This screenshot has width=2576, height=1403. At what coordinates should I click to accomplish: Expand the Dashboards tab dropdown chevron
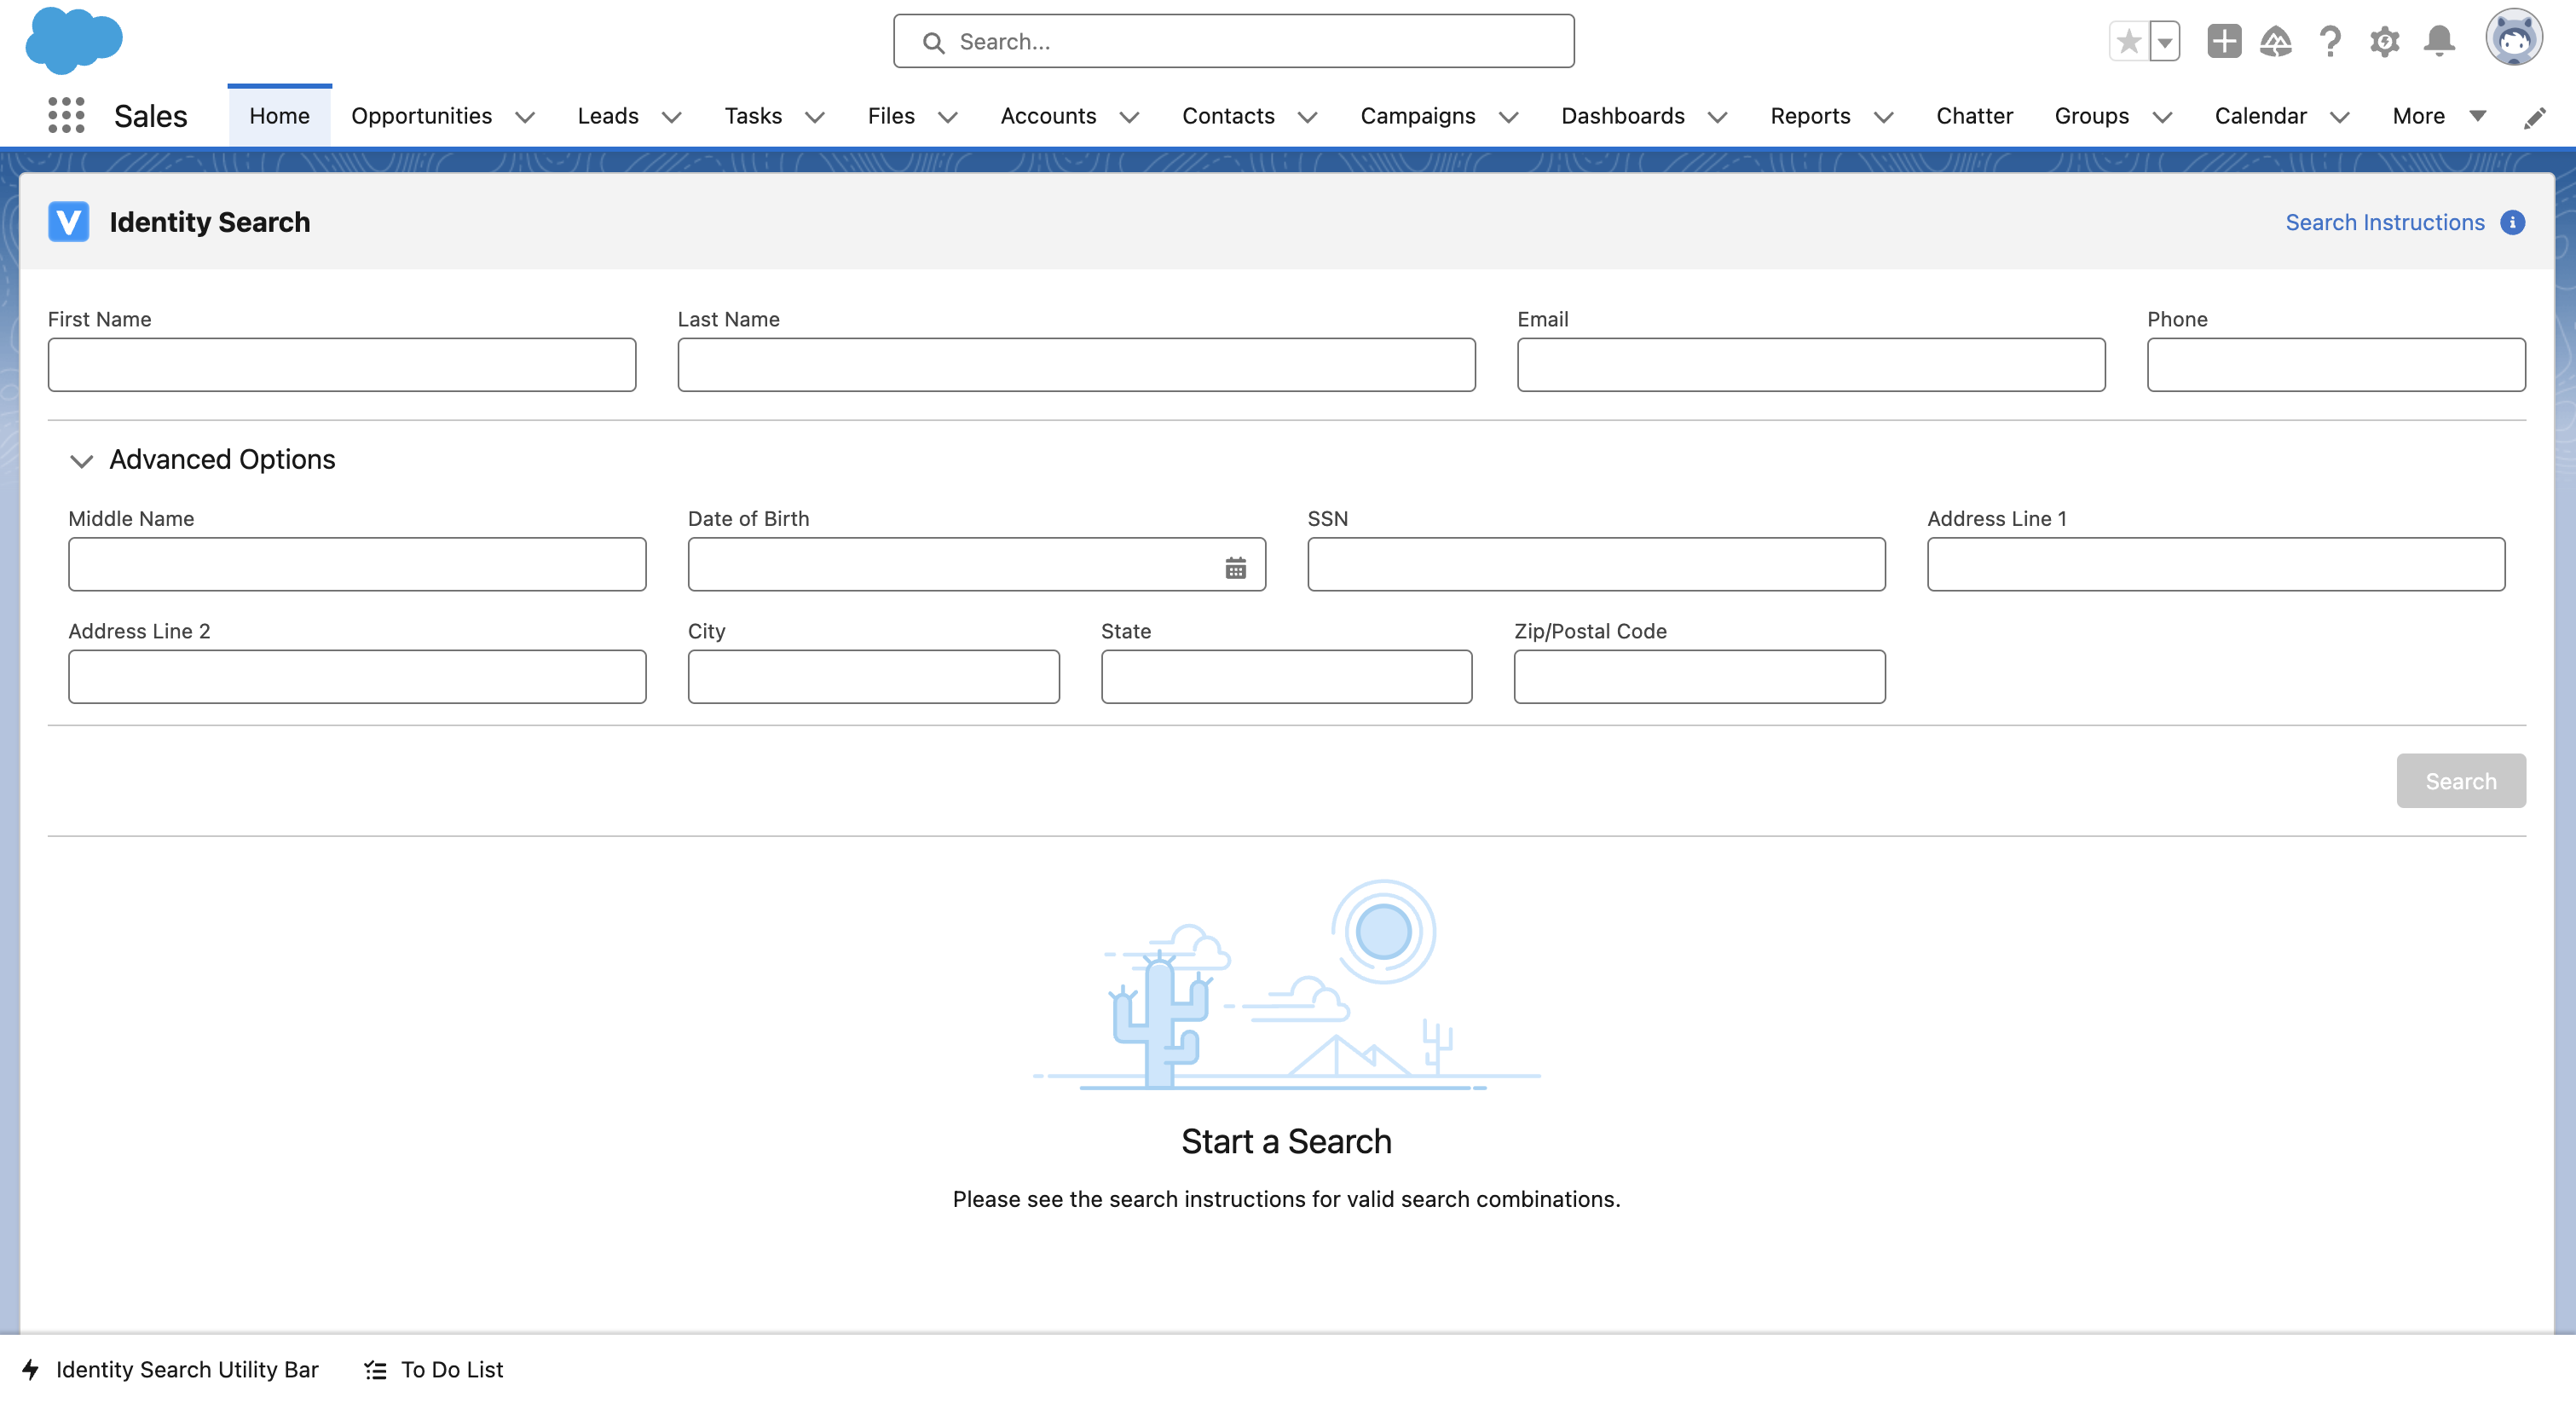[x=1717, y=118]
